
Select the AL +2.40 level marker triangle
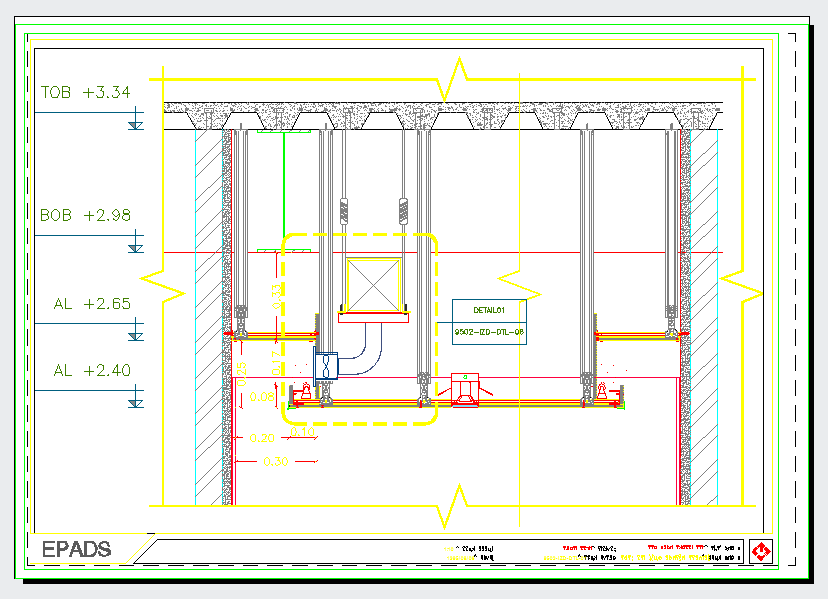pyautogui.click(x=137, y=400)
